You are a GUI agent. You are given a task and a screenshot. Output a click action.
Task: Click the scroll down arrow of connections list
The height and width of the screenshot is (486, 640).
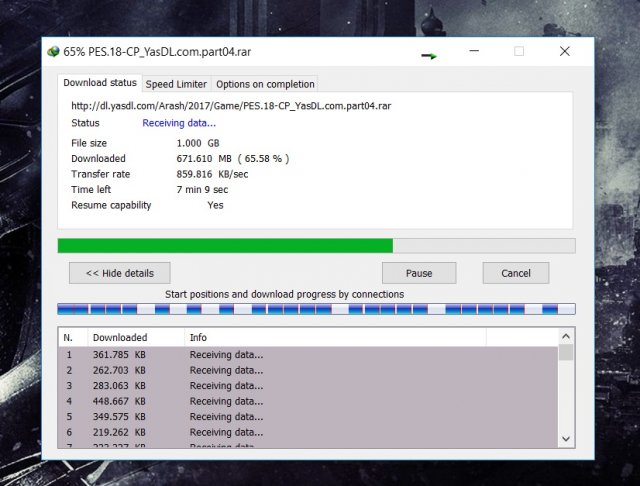(x=566, y=439)
